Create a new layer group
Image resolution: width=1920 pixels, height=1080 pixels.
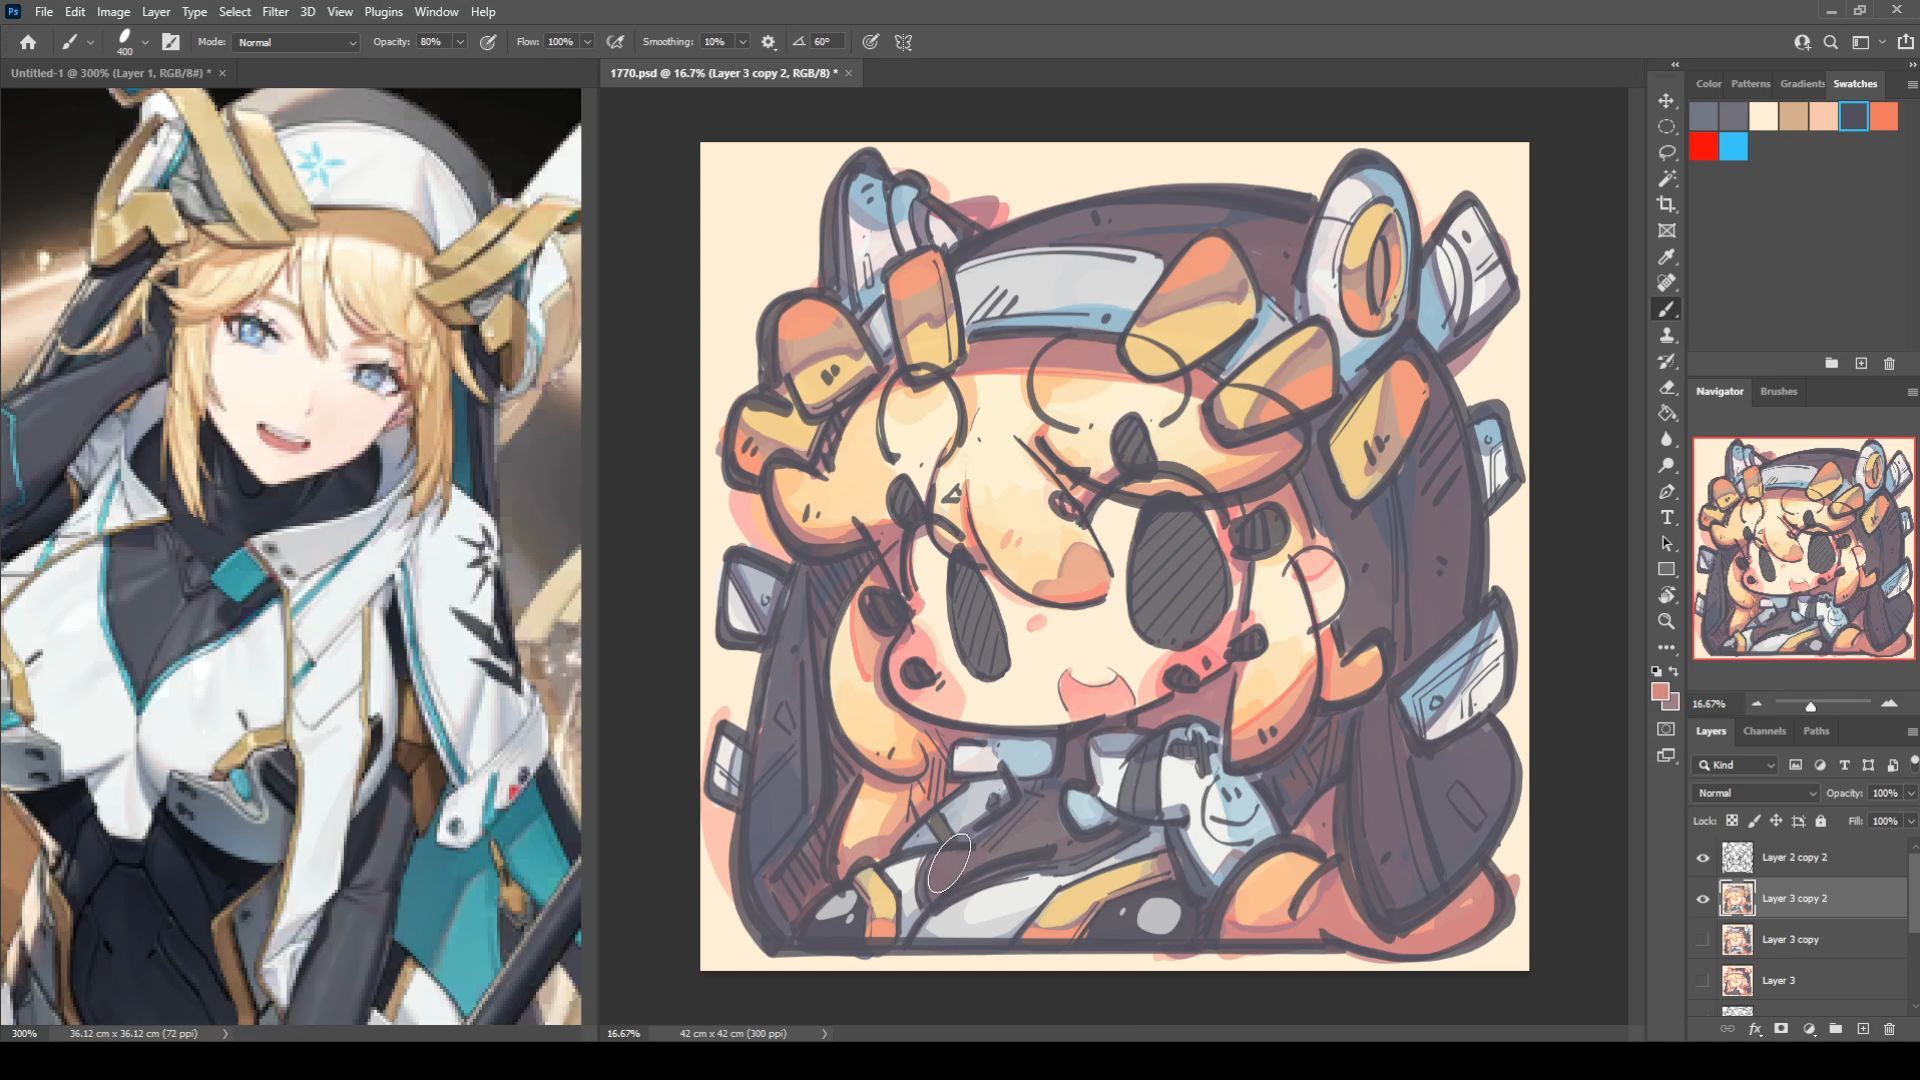click(x=1836, y=1029)
